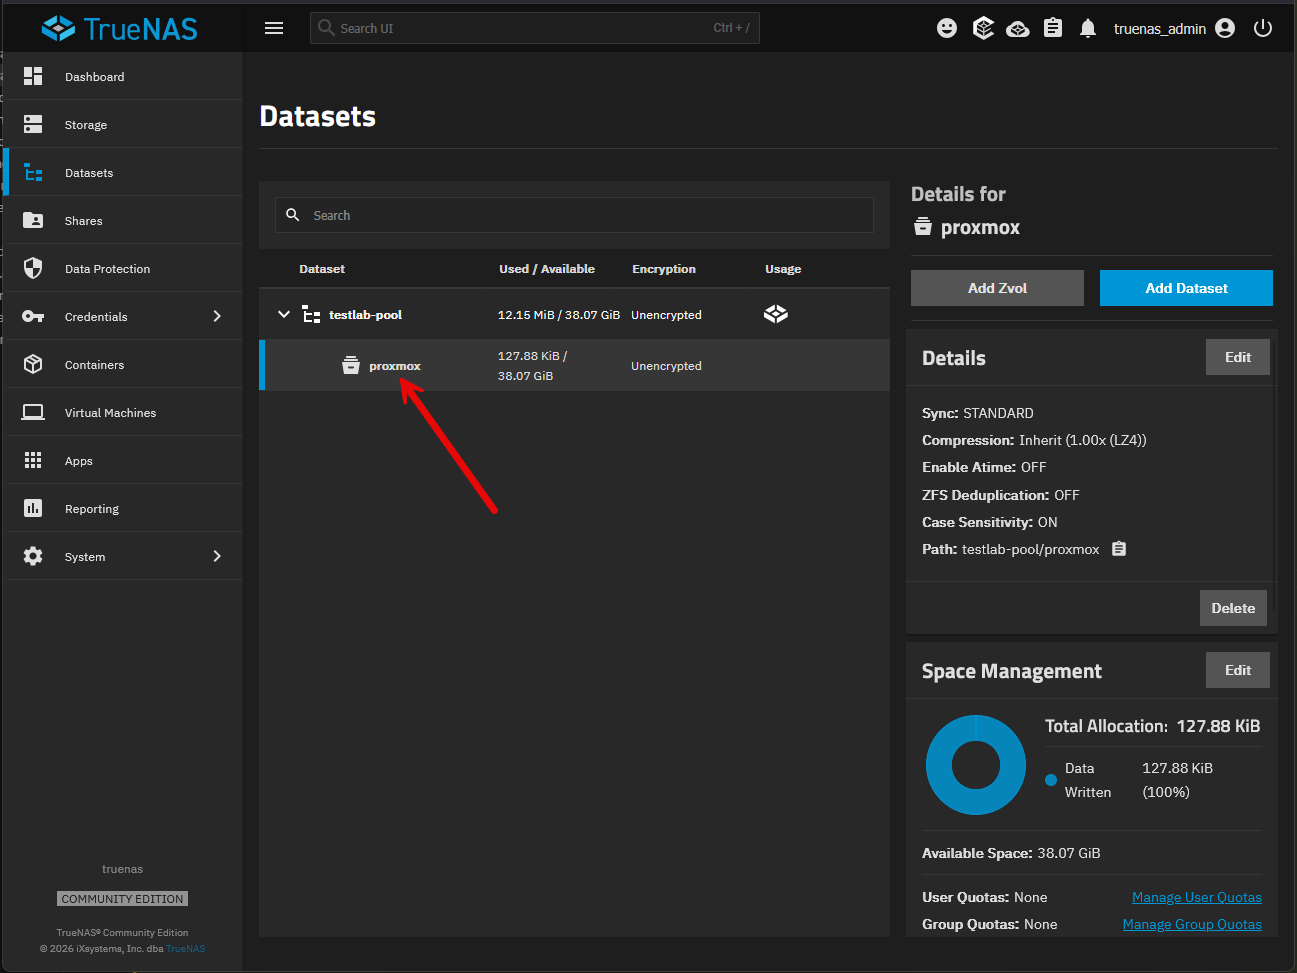Image resolution: width=1297 pixels, height=973 pixels.
Task: Click the space allocation donut chart
Action: coord(976,765)
